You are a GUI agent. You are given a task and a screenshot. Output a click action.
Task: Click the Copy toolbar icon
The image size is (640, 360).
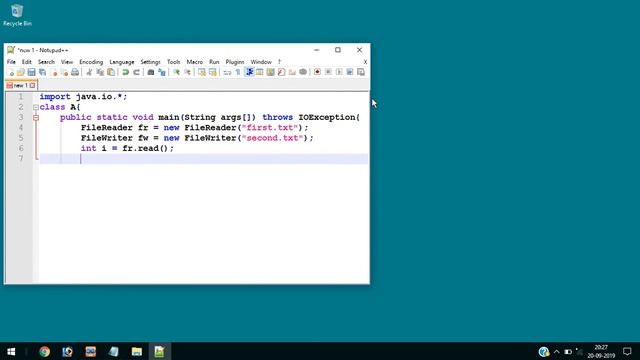coord(100,72)
